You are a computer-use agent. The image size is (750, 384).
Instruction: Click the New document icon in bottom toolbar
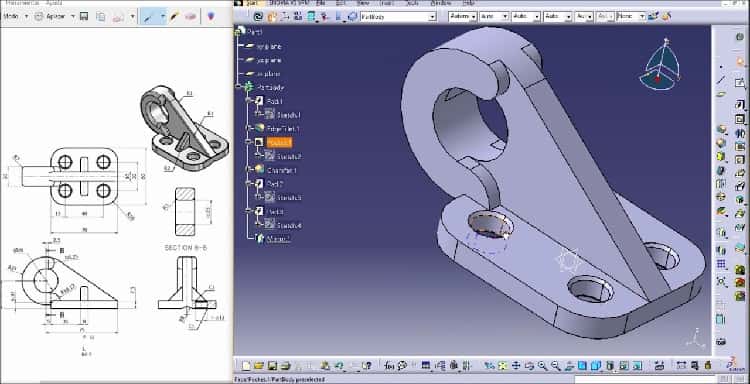(246, 366)
